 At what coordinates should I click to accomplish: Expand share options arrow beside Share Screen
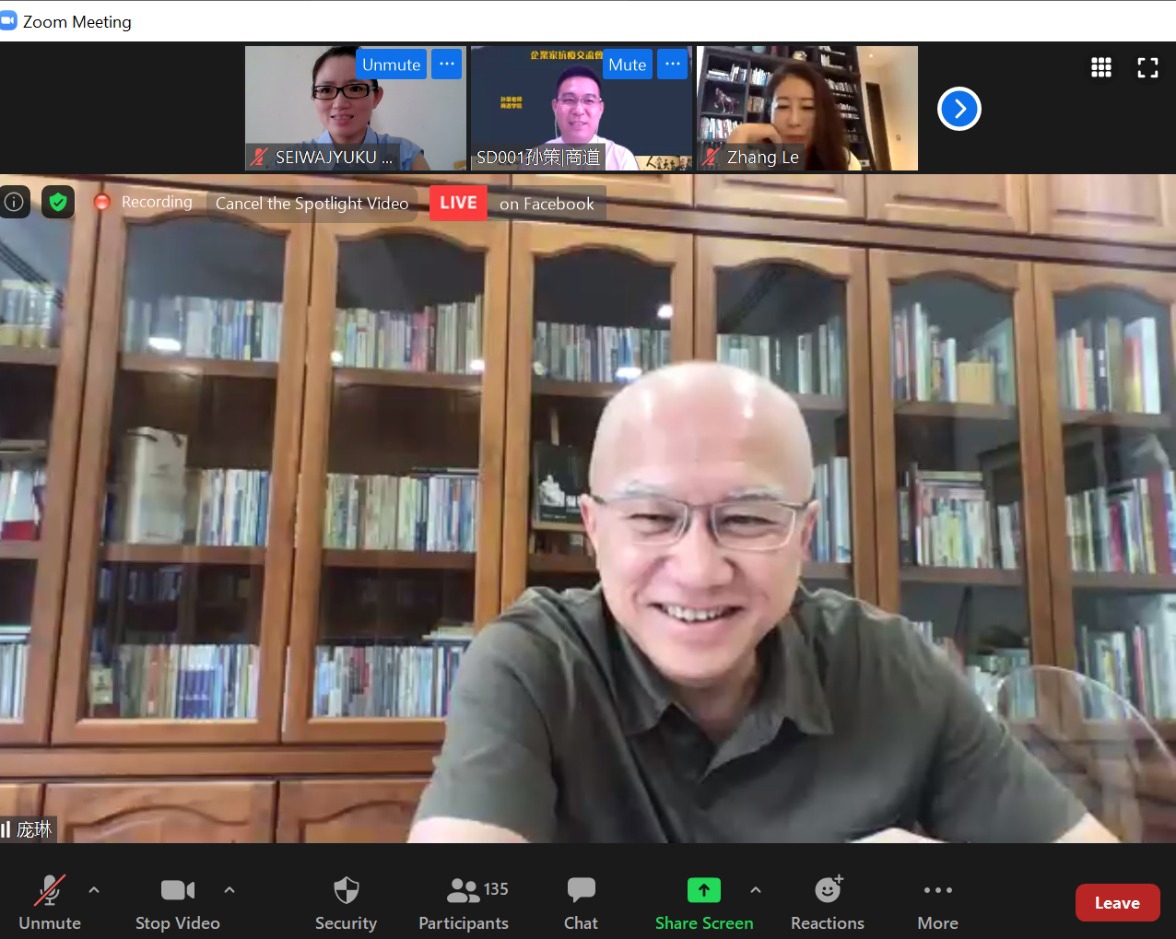click(755, 889)
